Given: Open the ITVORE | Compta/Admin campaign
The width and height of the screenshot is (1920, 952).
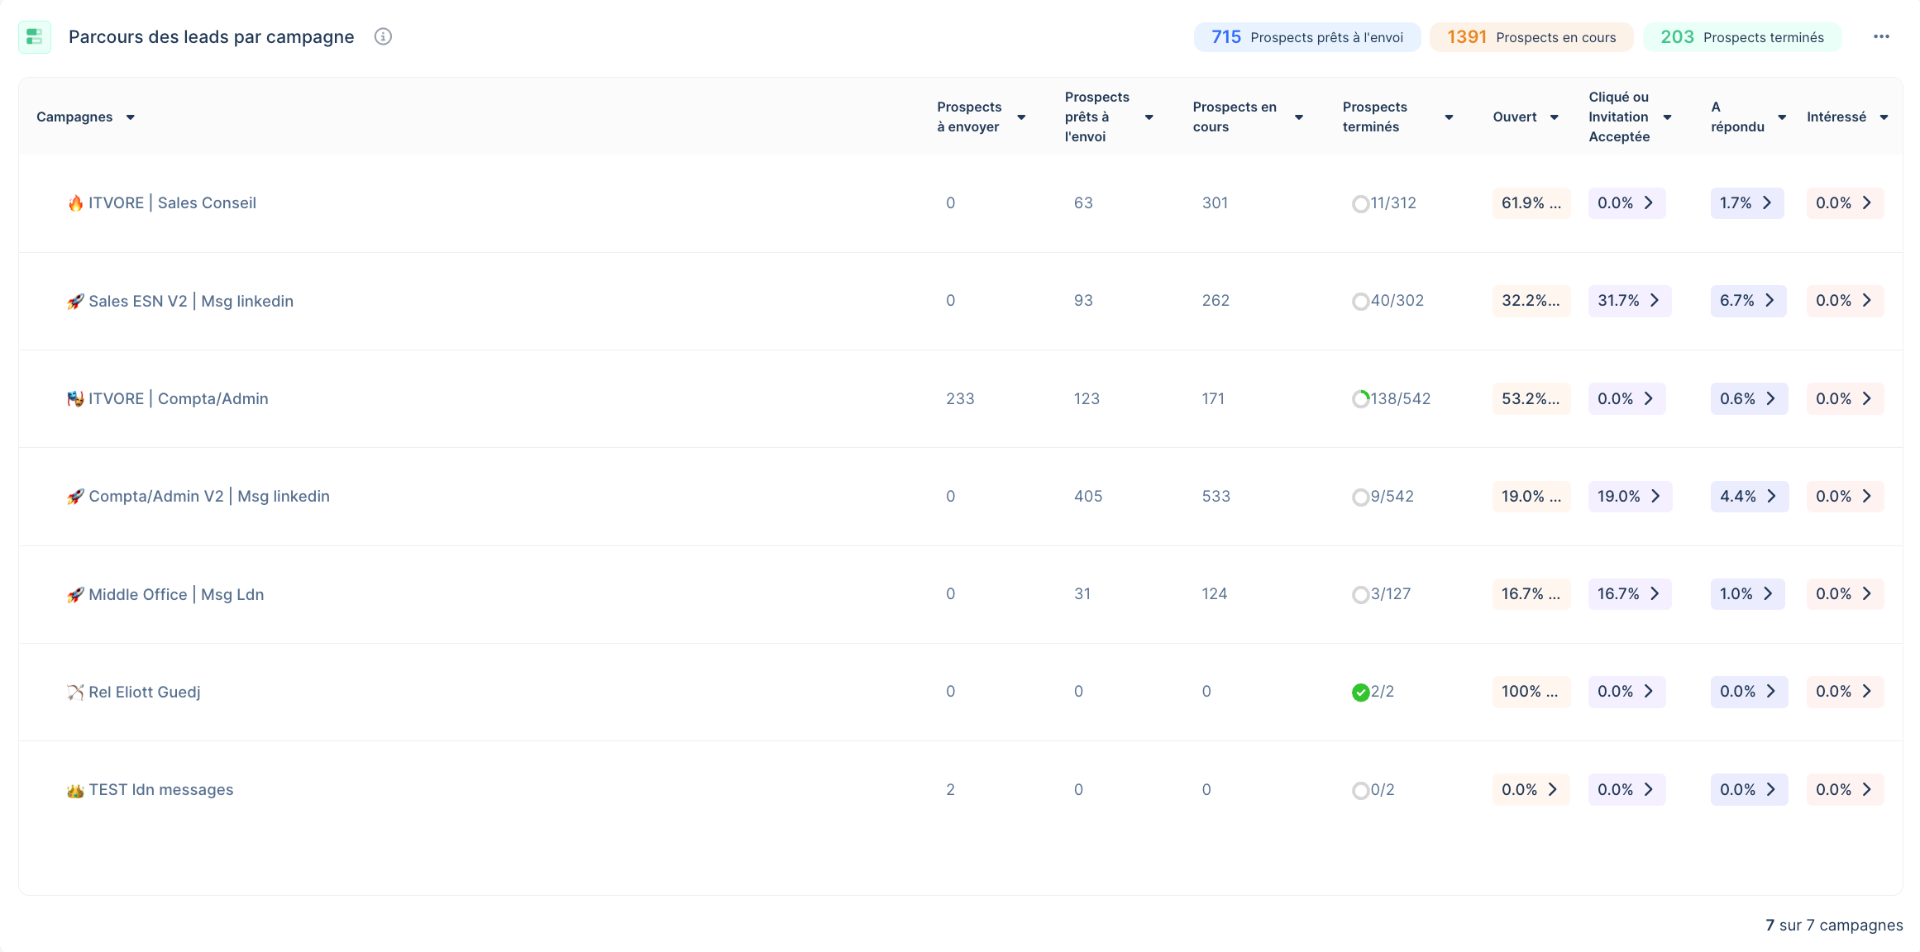Looking at the screenshot, I should [178, 399].
